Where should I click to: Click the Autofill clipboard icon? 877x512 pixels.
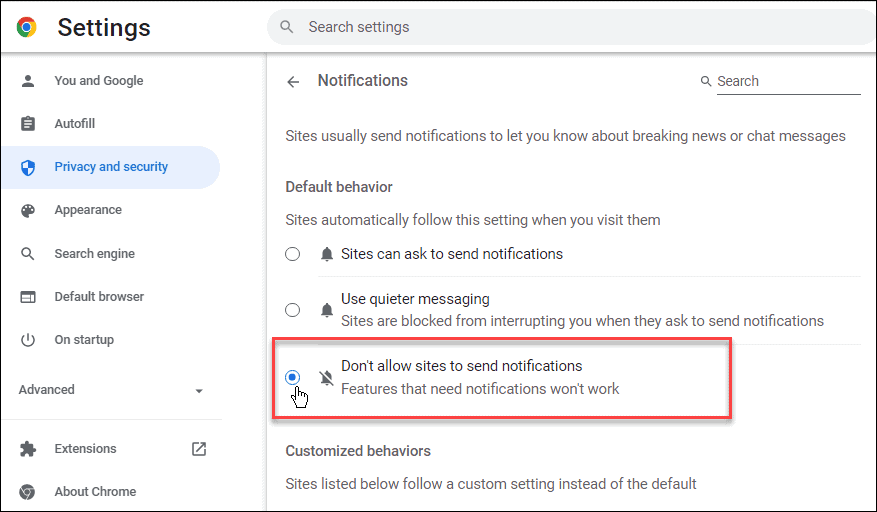[27, 124]
